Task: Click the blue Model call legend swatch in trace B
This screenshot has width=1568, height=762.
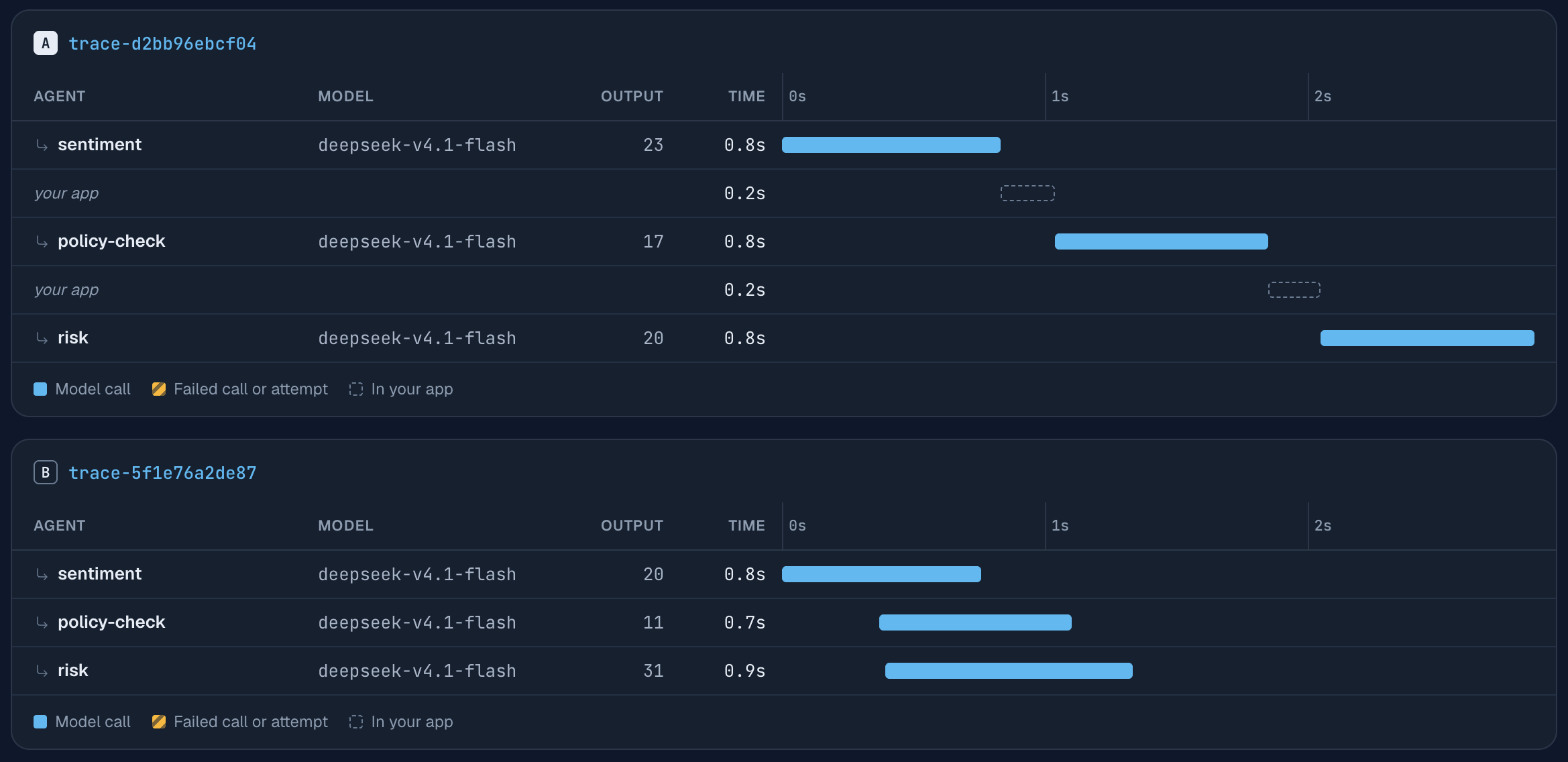Action: pyautogui.click(x=40, y=721)
